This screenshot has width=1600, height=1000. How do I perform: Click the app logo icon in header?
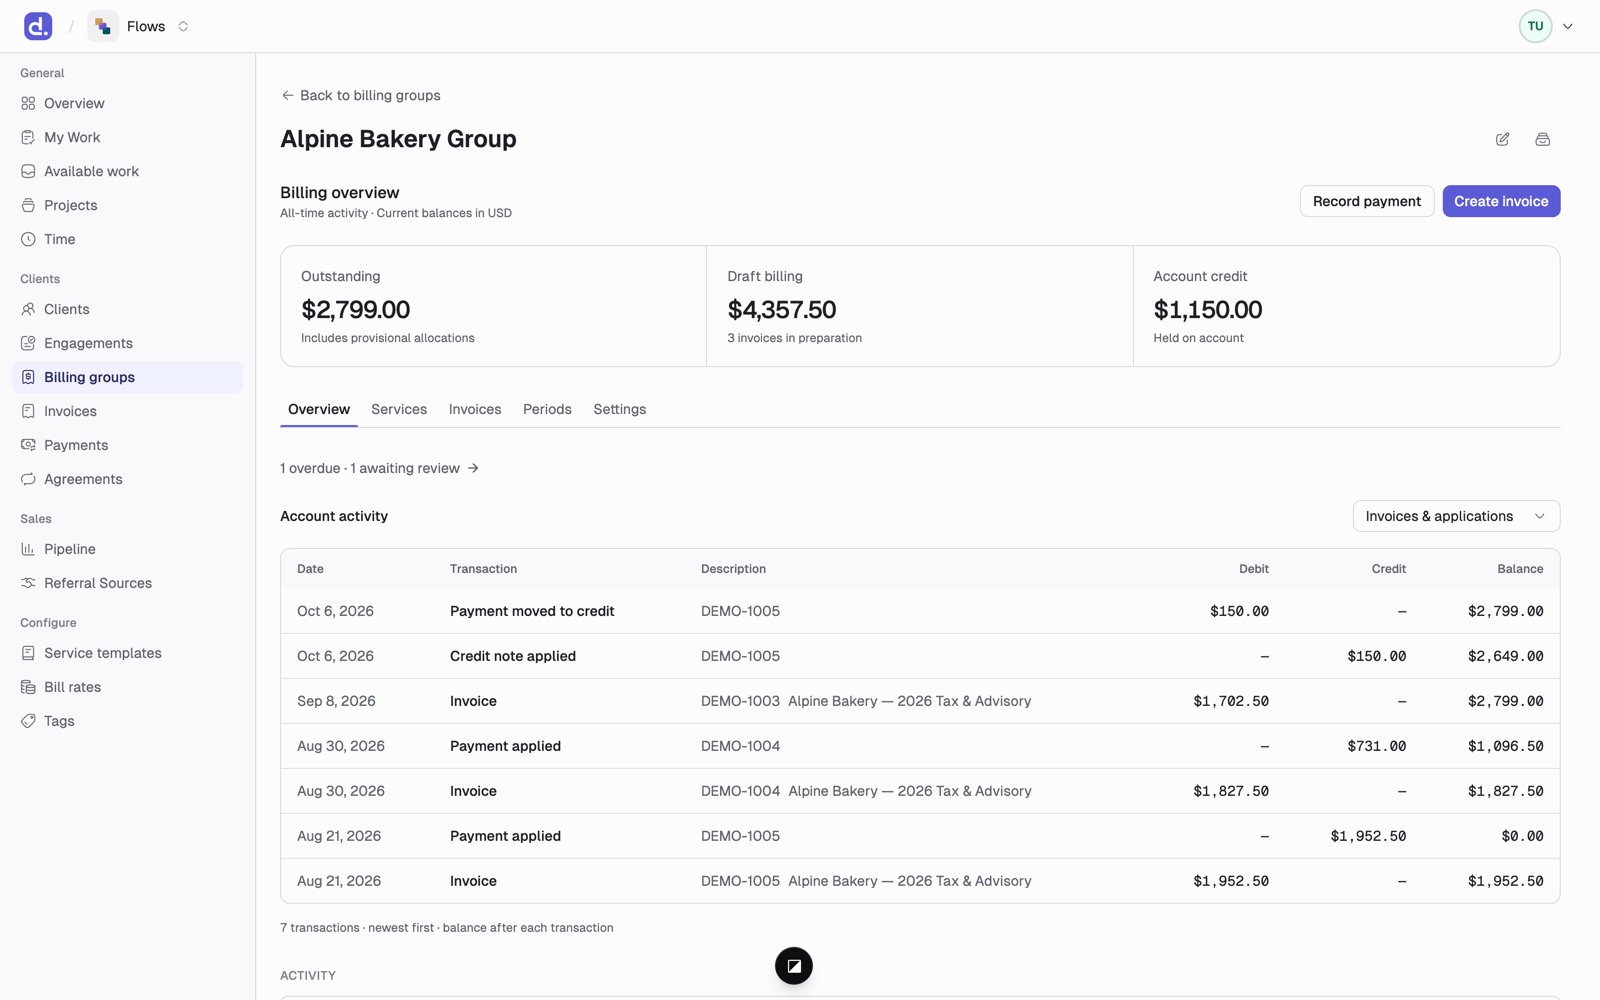click(x=38, y=26)
